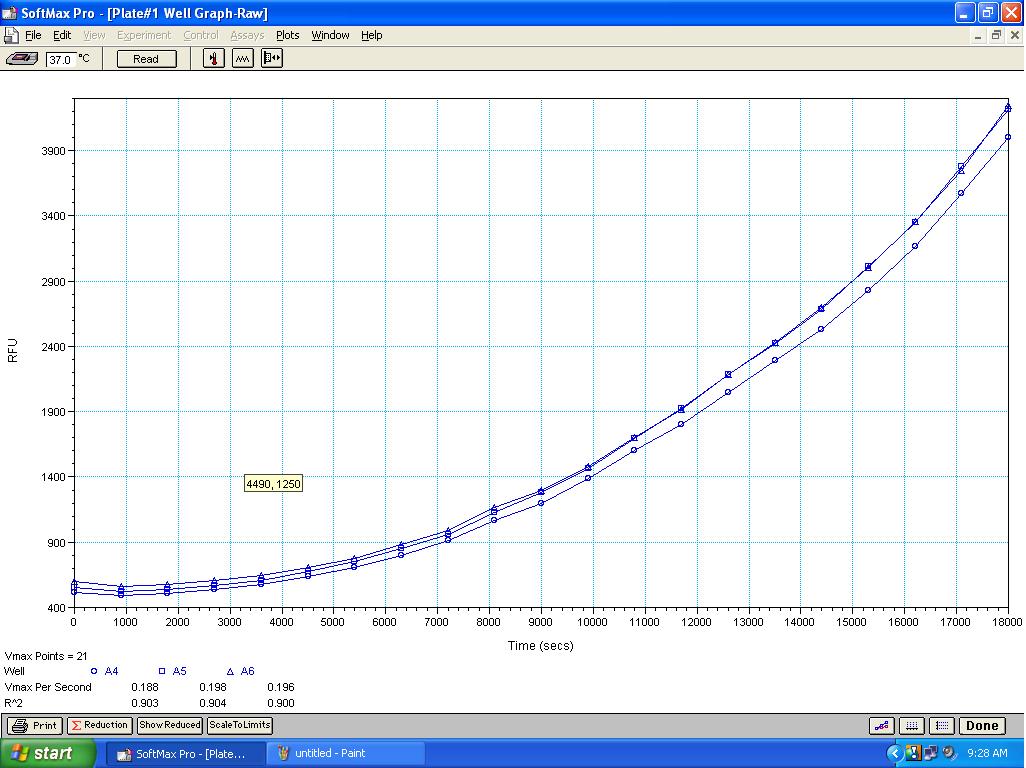Open the Plots menu
Viewport: 1026px width, 768px height.
point(287,35)
